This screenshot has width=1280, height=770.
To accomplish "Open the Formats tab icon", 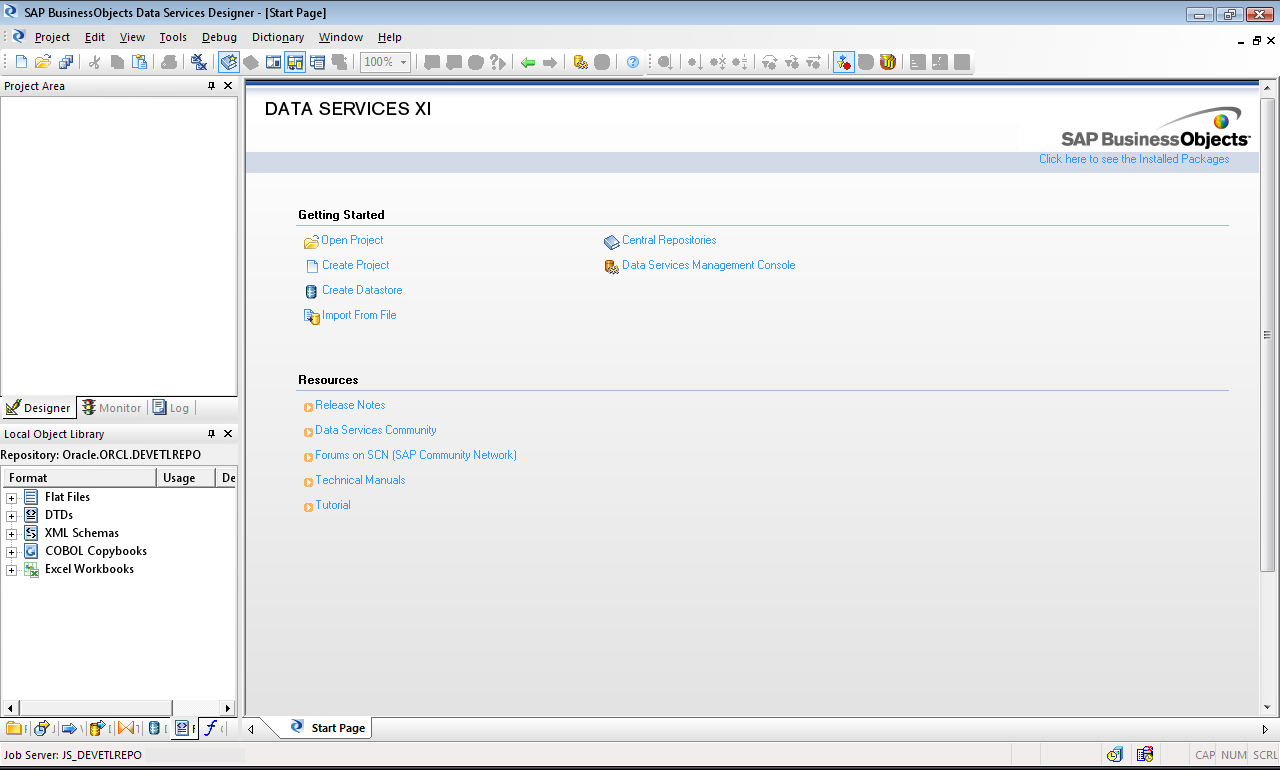I will (x=184, y=728).
